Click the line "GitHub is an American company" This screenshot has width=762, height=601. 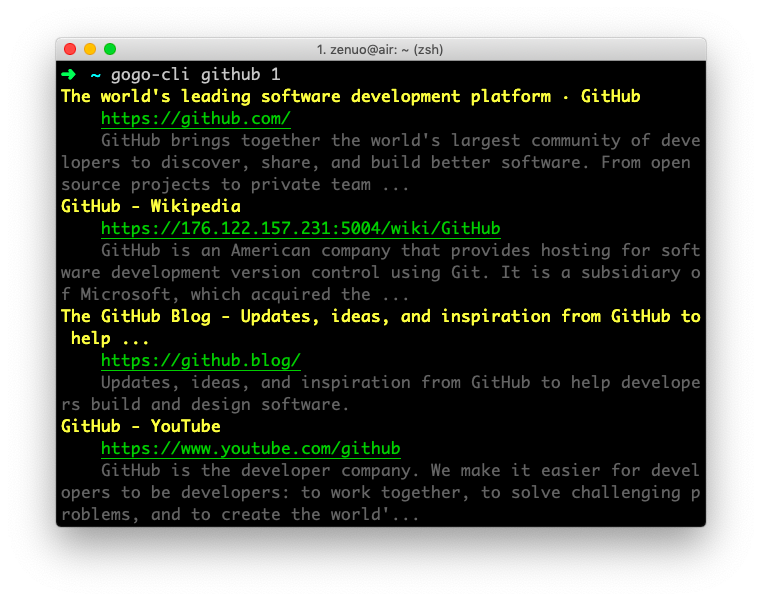tap(246, 250)
